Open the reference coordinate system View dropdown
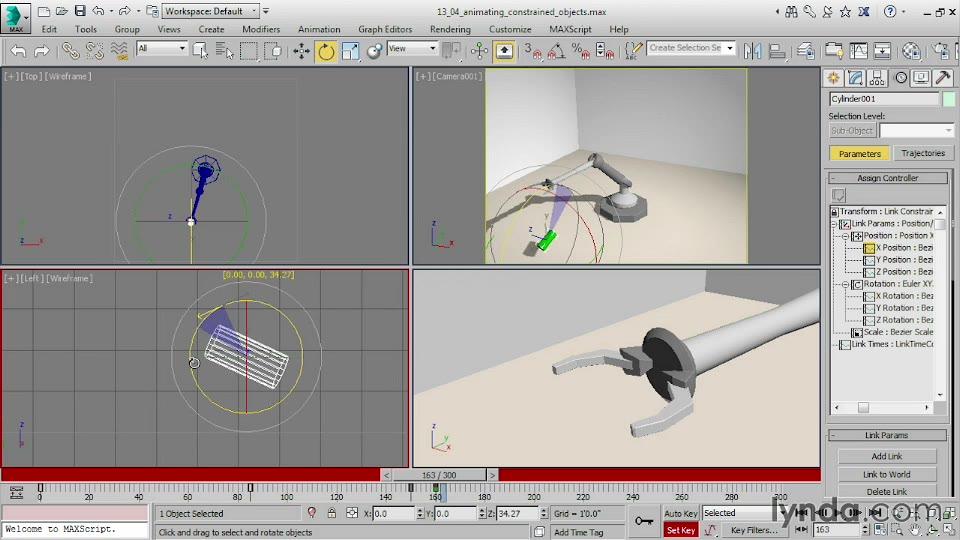The height and width of the screenshot is (540, 960). click(x=412, y=48)
